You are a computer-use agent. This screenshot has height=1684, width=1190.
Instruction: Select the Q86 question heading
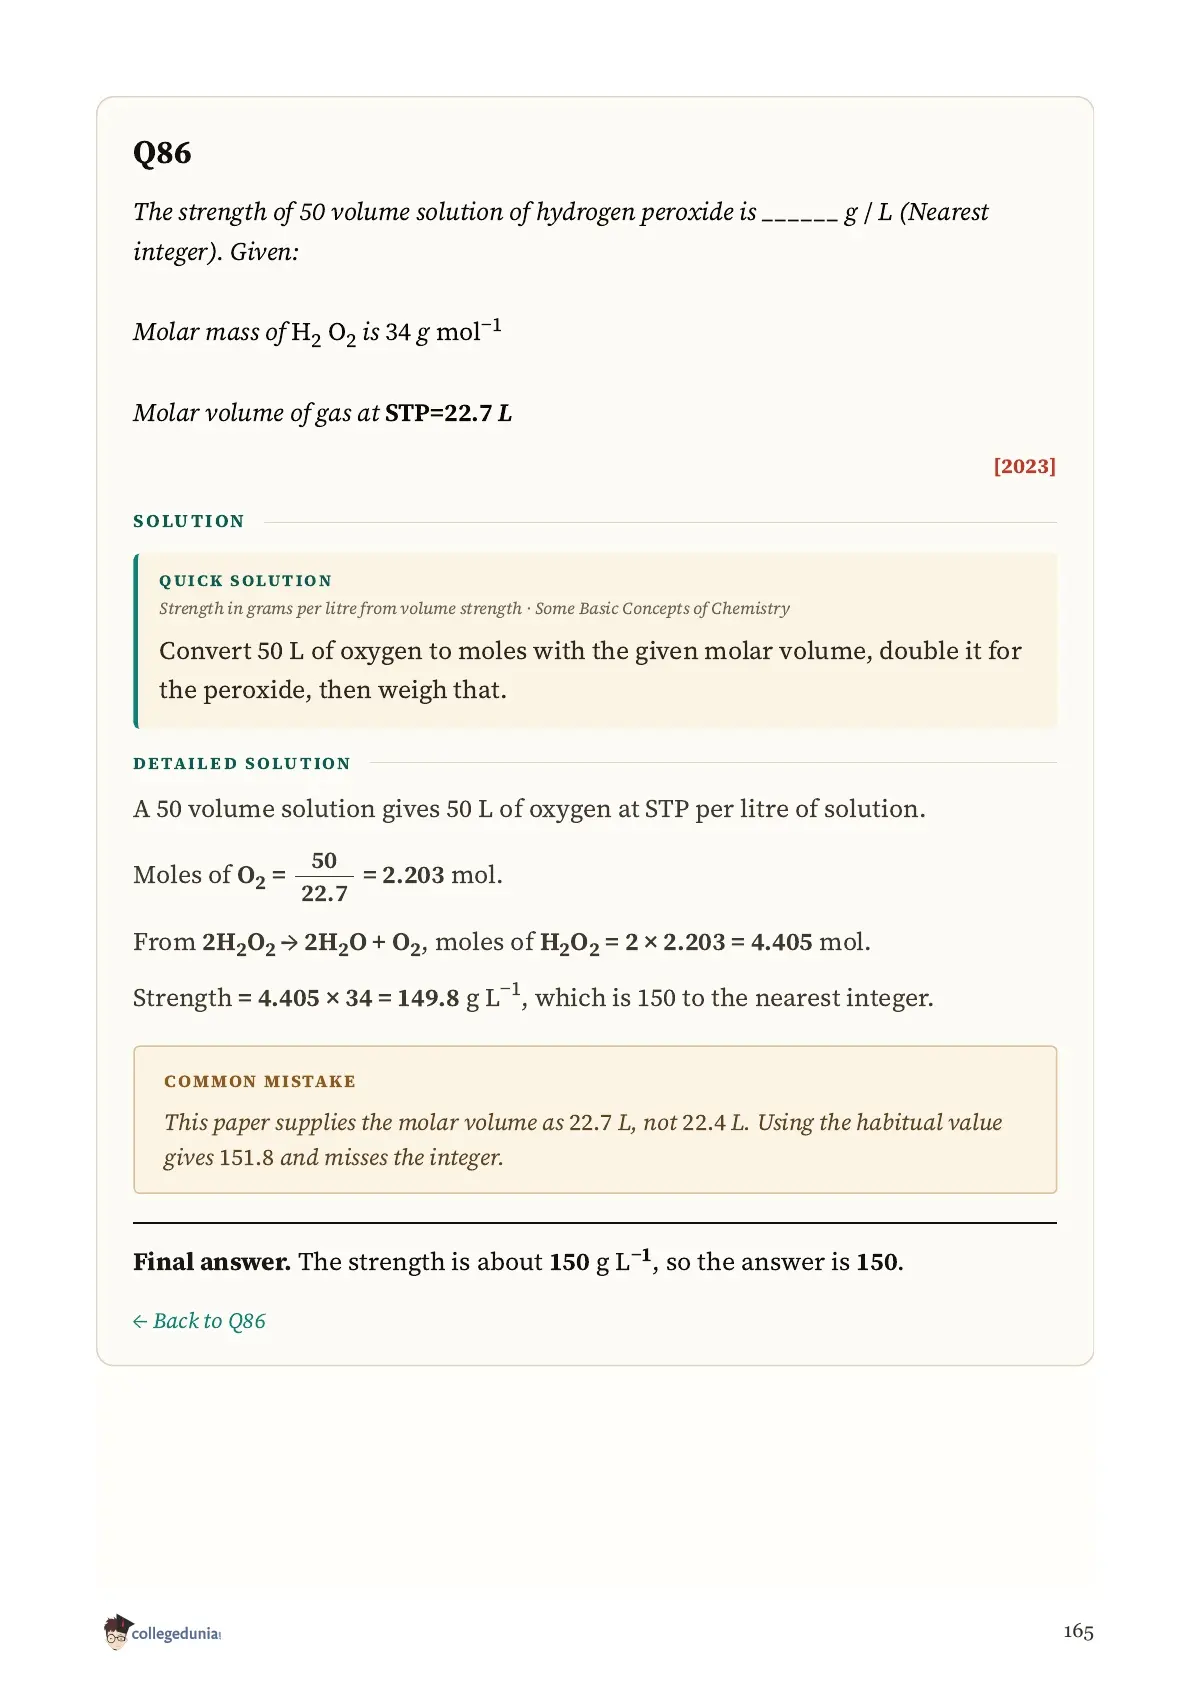click(x=162, y=154)
